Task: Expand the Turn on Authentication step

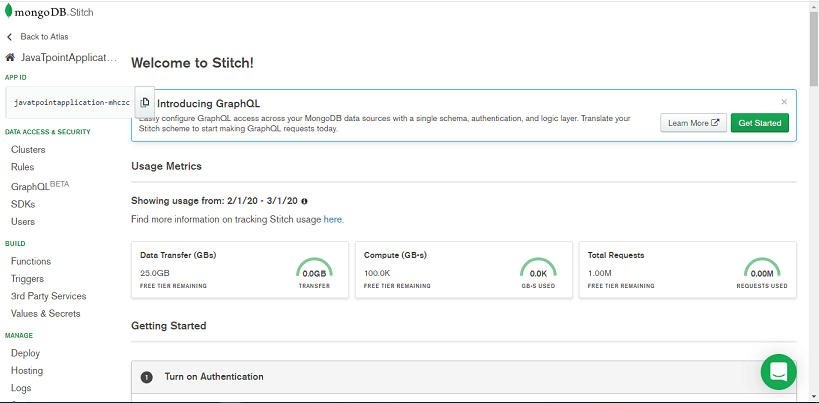Action: 464,376
